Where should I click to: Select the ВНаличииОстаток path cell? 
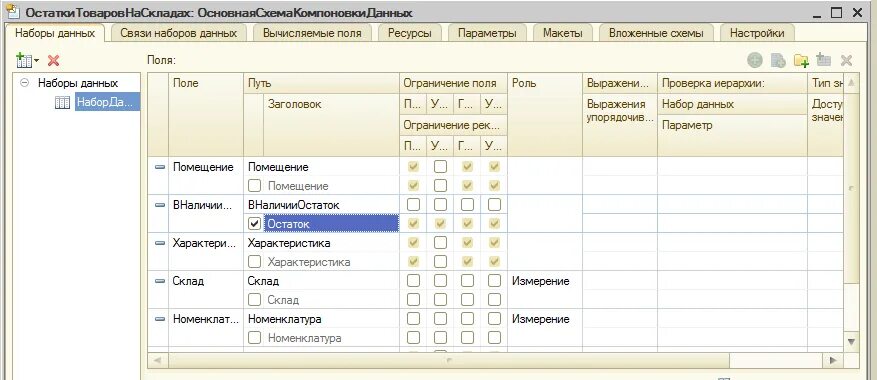click(321, 205)
